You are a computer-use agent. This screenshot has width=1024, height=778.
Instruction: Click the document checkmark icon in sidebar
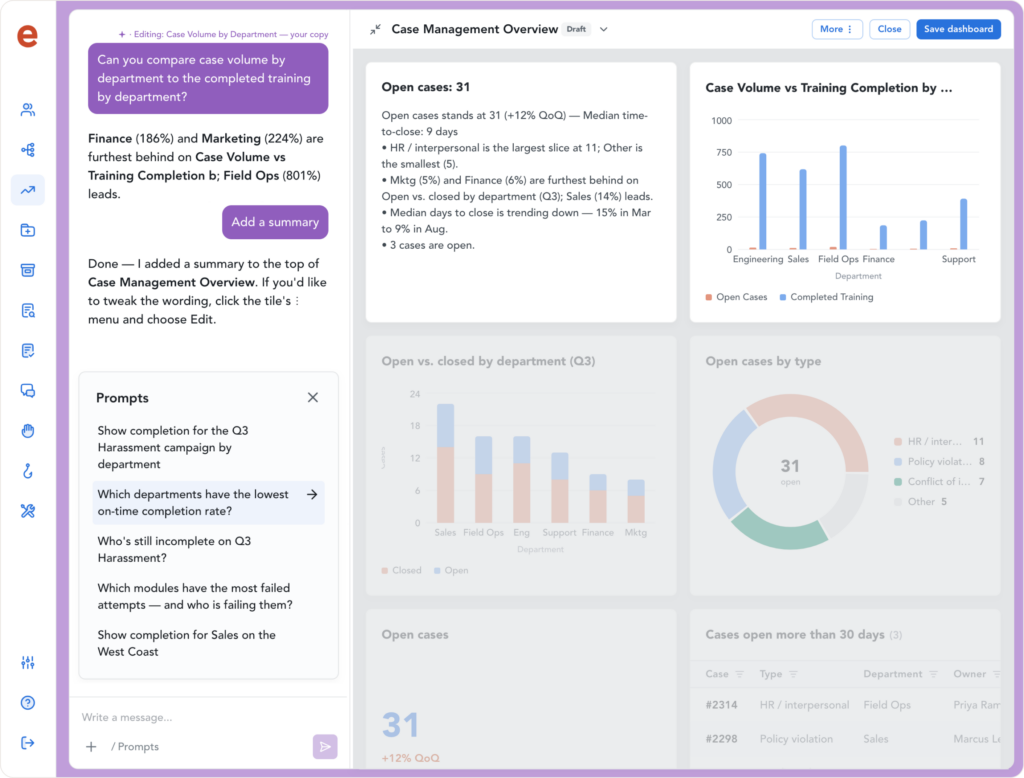point(27,351)
